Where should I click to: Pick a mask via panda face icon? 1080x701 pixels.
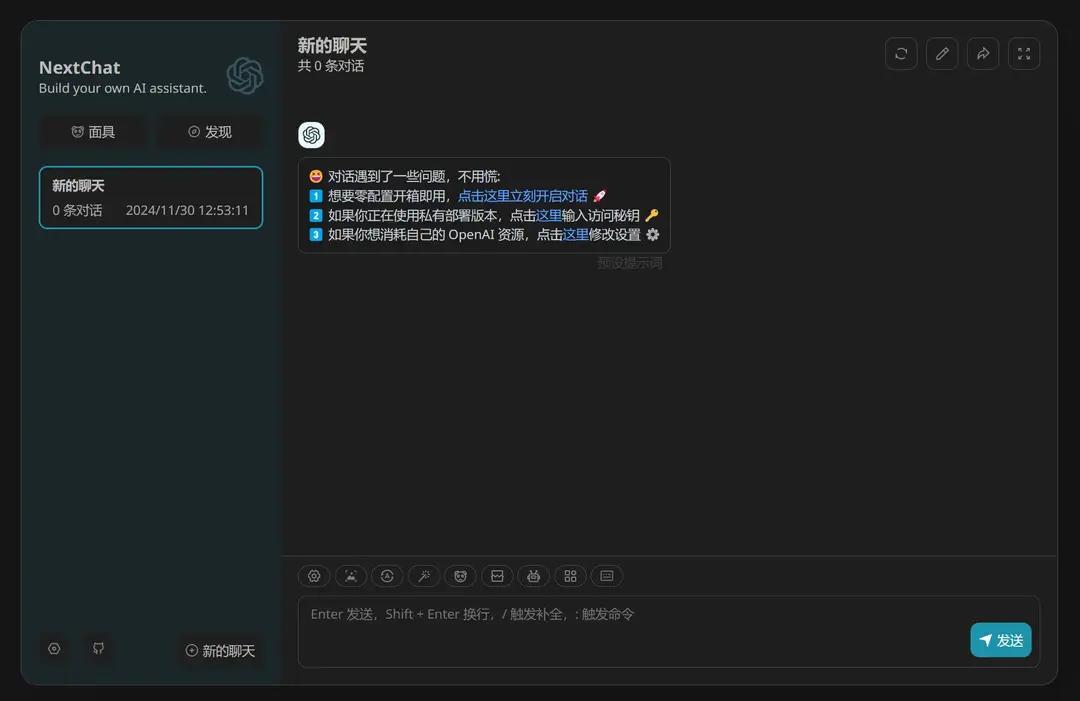point(460,576)
